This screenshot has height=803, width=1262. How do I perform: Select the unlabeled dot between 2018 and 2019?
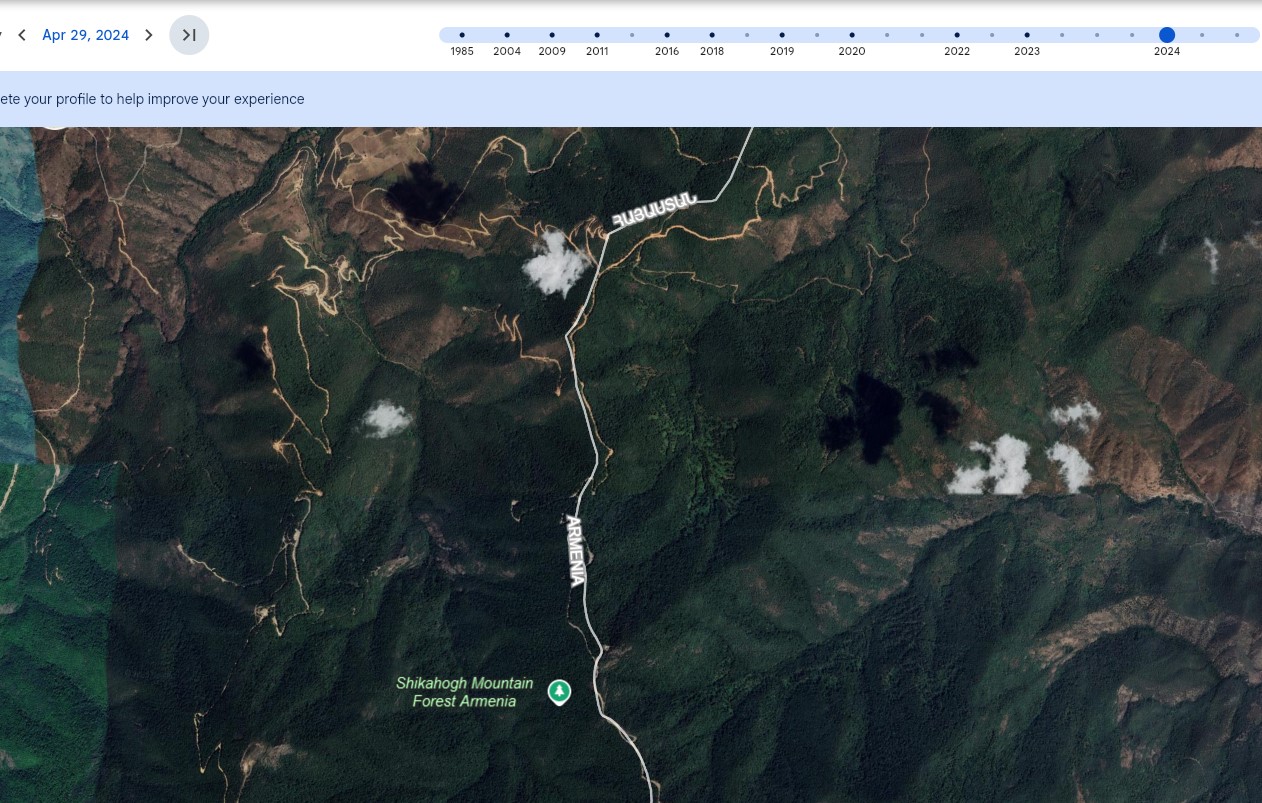(x=747, y=35)
